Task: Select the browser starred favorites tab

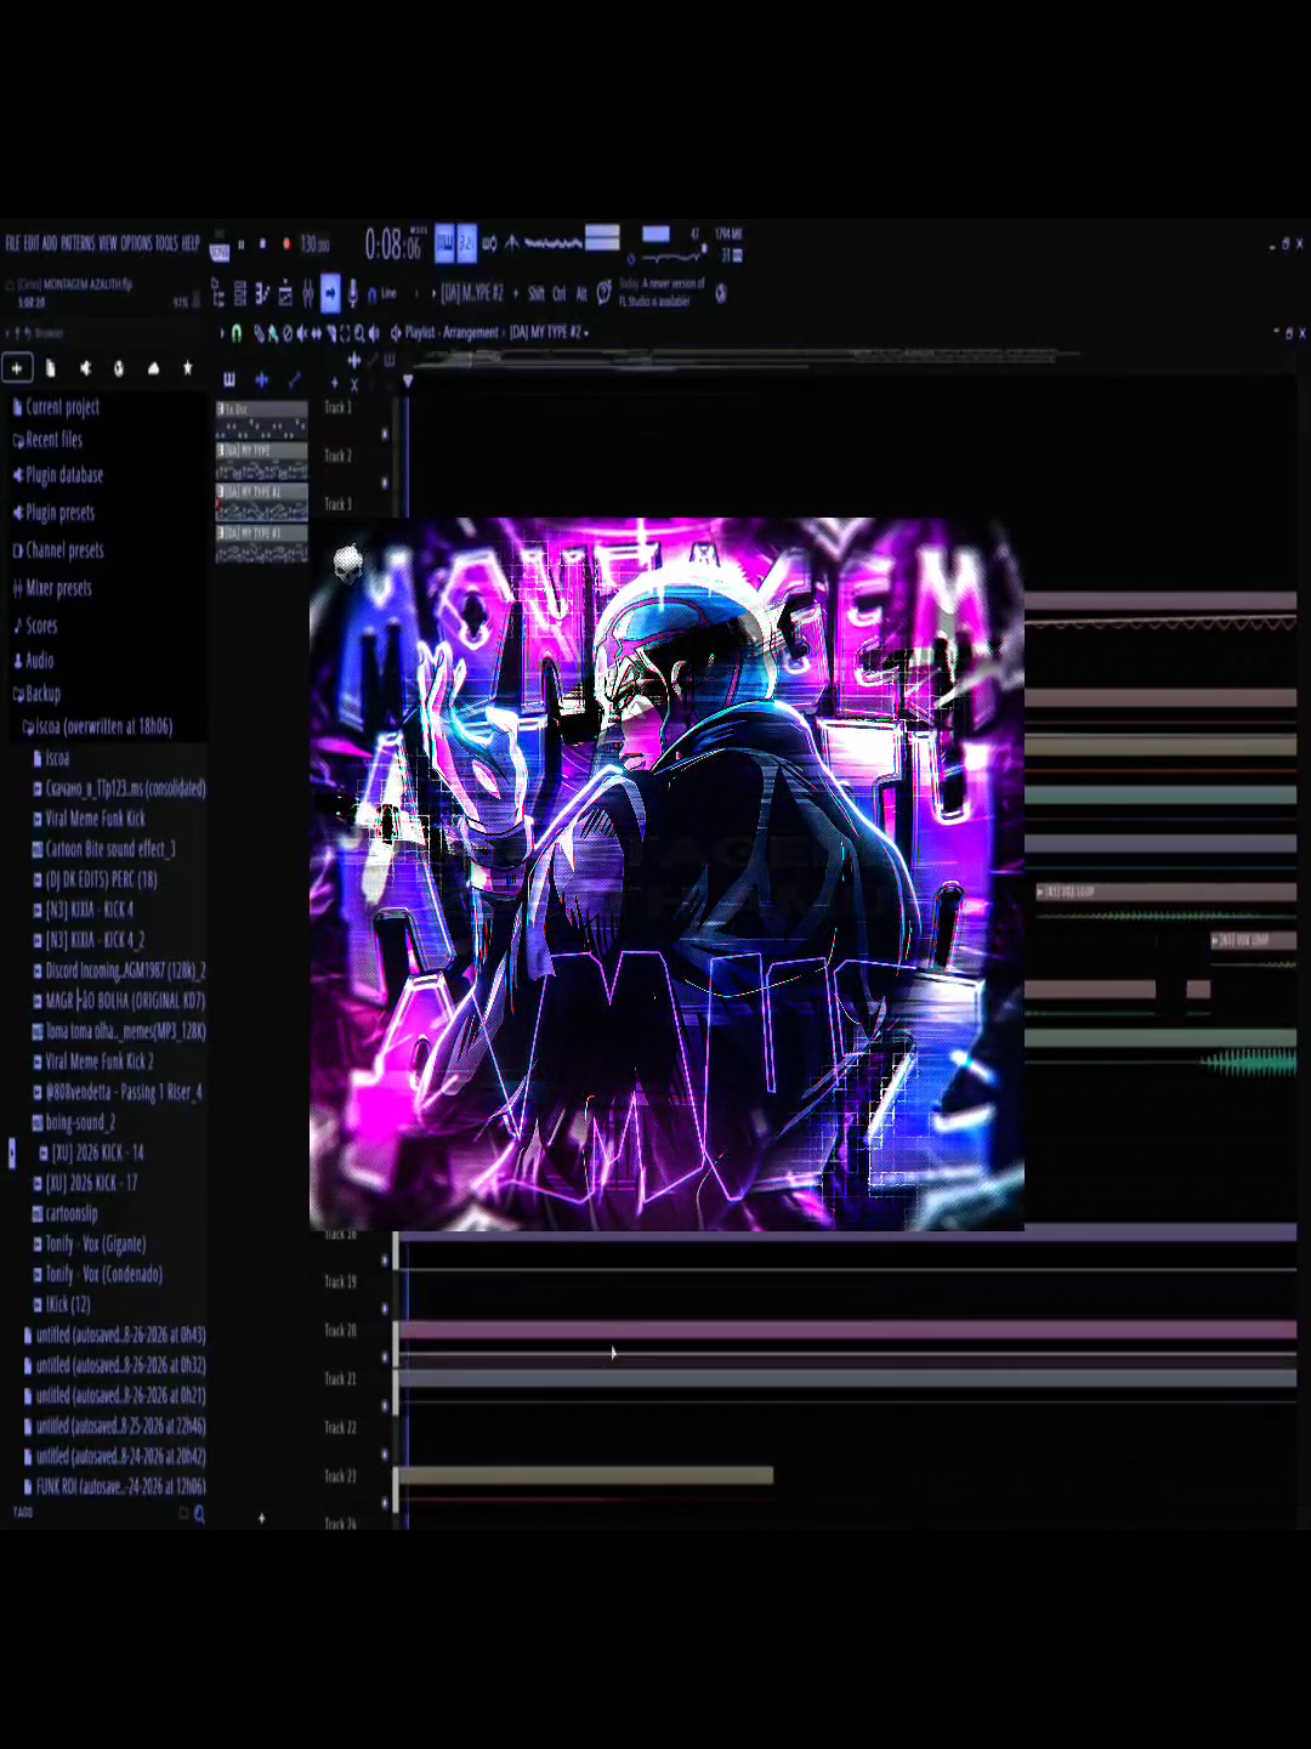Action: coord(187,368)
